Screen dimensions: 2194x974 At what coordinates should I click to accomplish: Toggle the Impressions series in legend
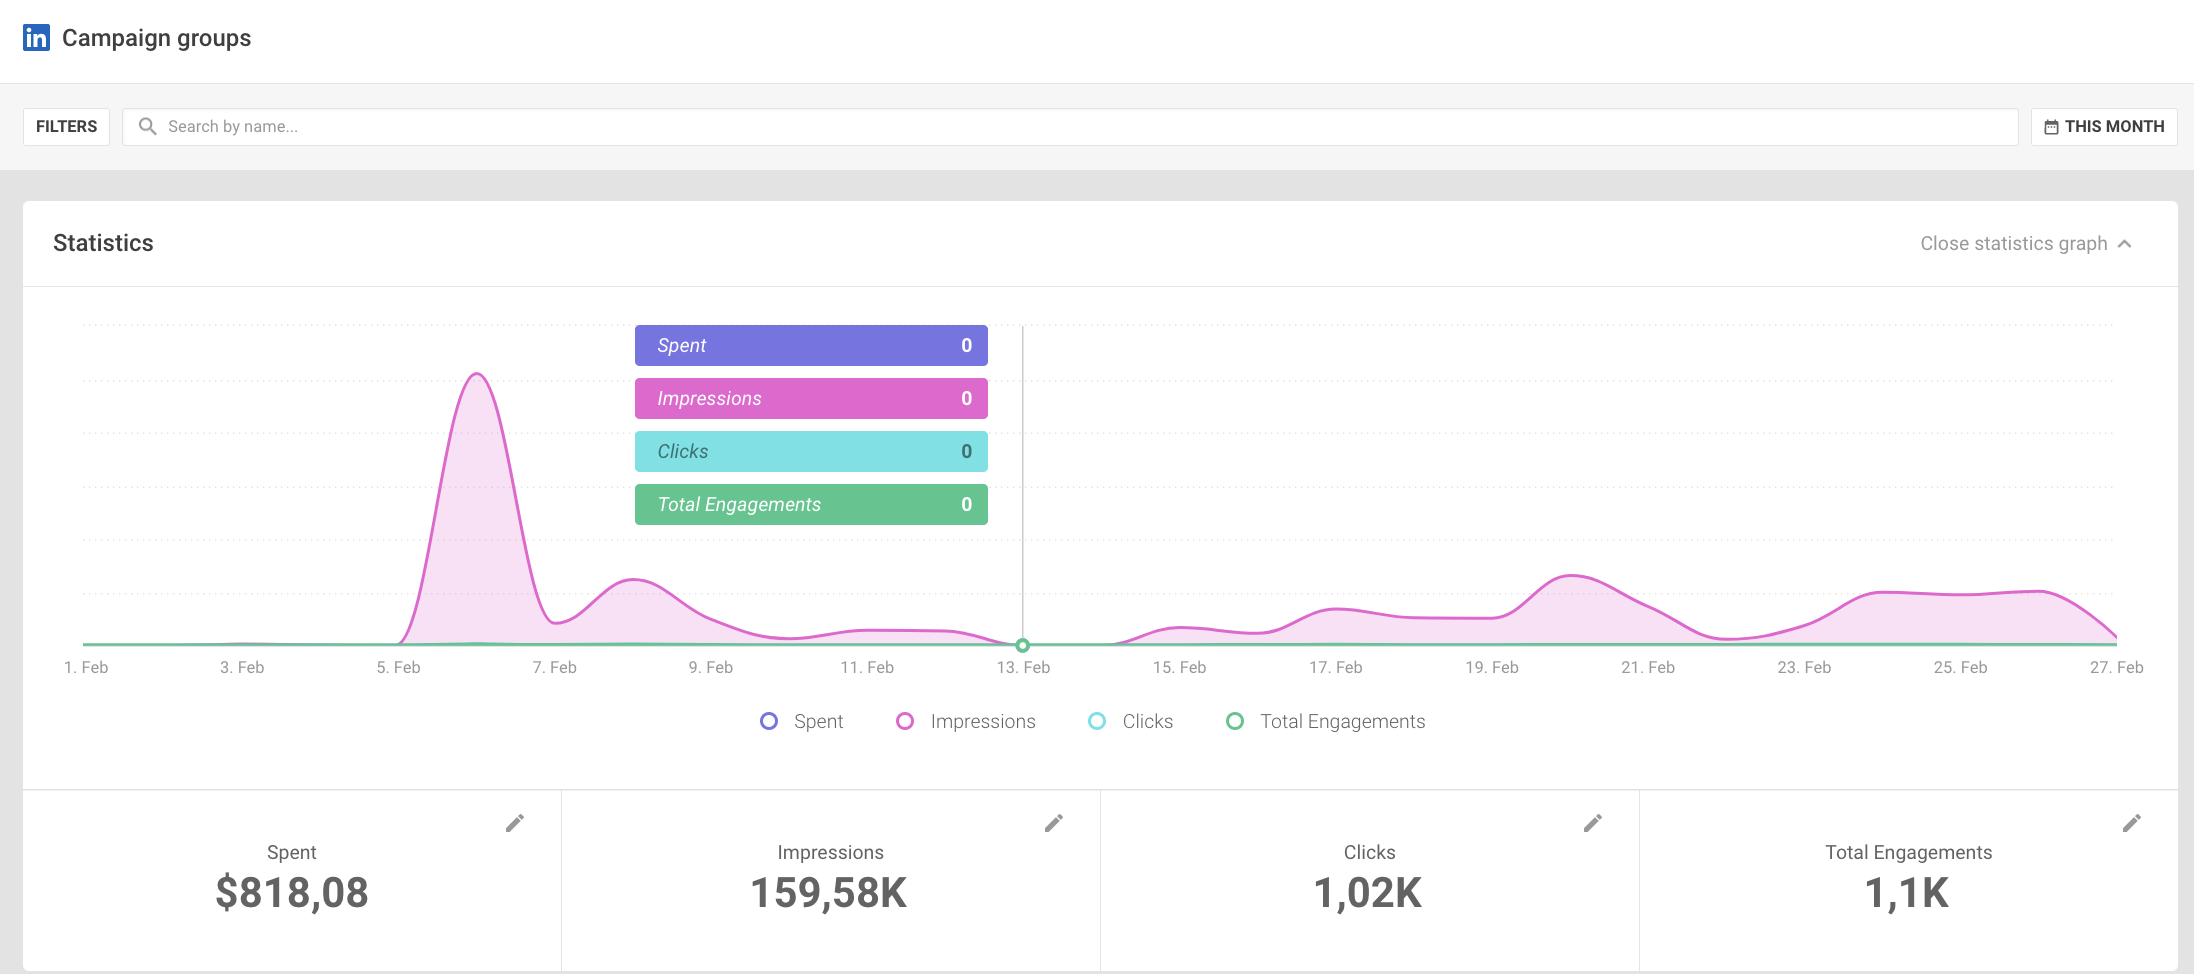pos(966,721)
